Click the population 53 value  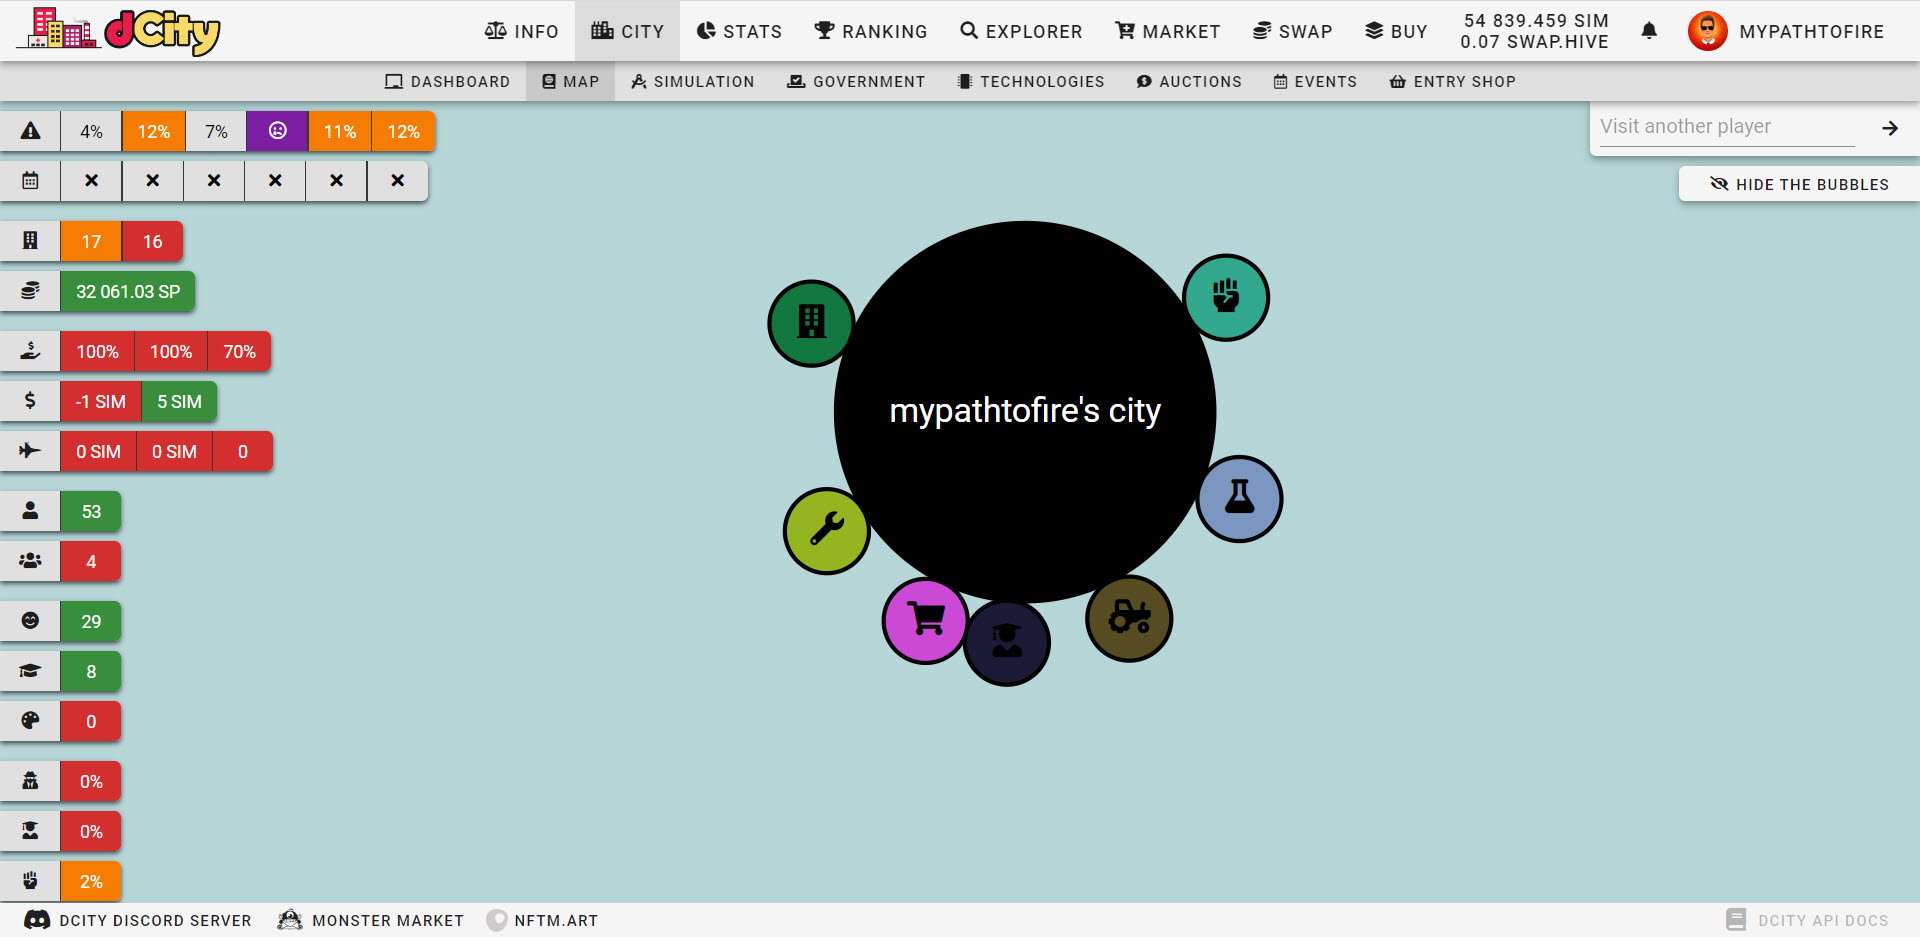(91, 511)
